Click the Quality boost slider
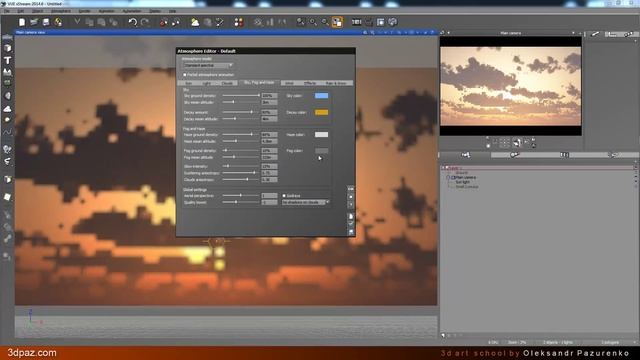Screen dimensions: 640x360 click(x=241, y=202)
